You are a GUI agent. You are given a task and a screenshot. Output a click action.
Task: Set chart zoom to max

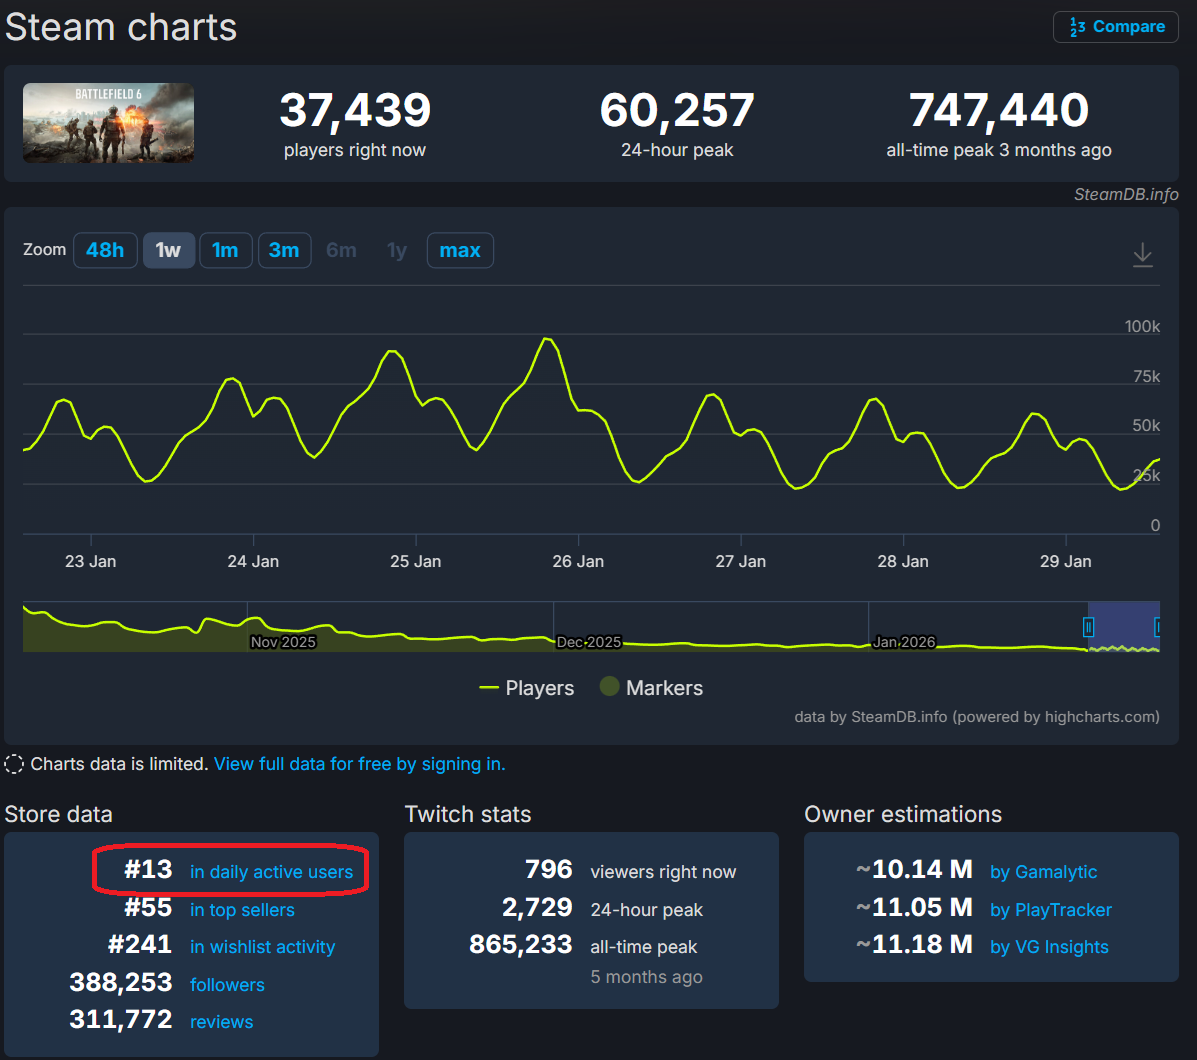(x=460, y=250)
